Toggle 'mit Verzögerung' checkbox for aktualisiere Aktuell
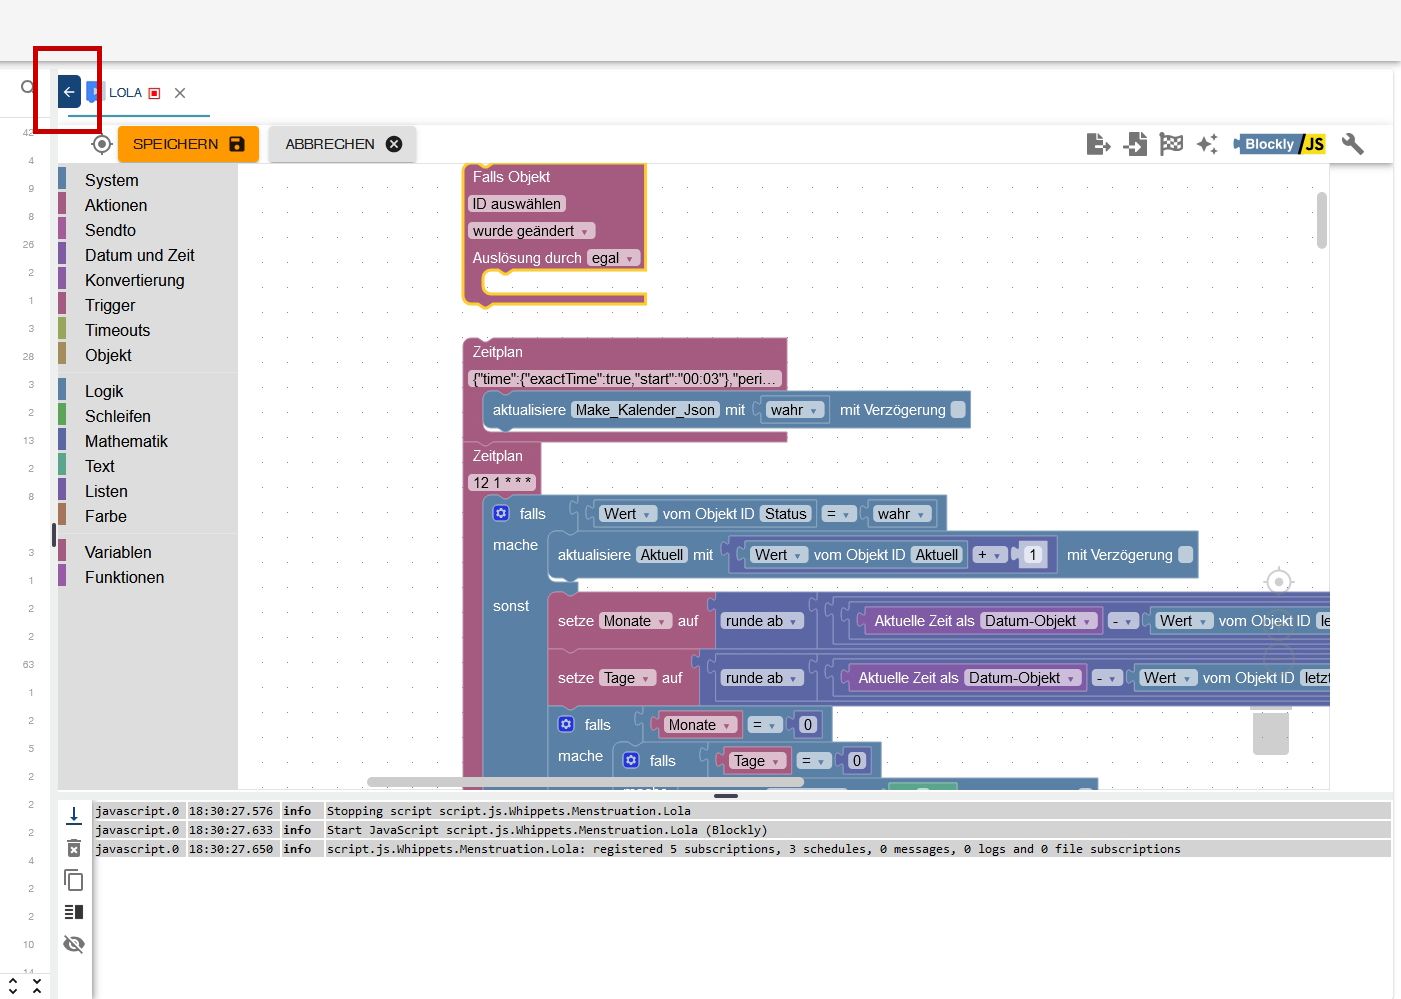The height and width of the screenshot is (999, 1401). pyautogui.click(x=1186, y=554)
